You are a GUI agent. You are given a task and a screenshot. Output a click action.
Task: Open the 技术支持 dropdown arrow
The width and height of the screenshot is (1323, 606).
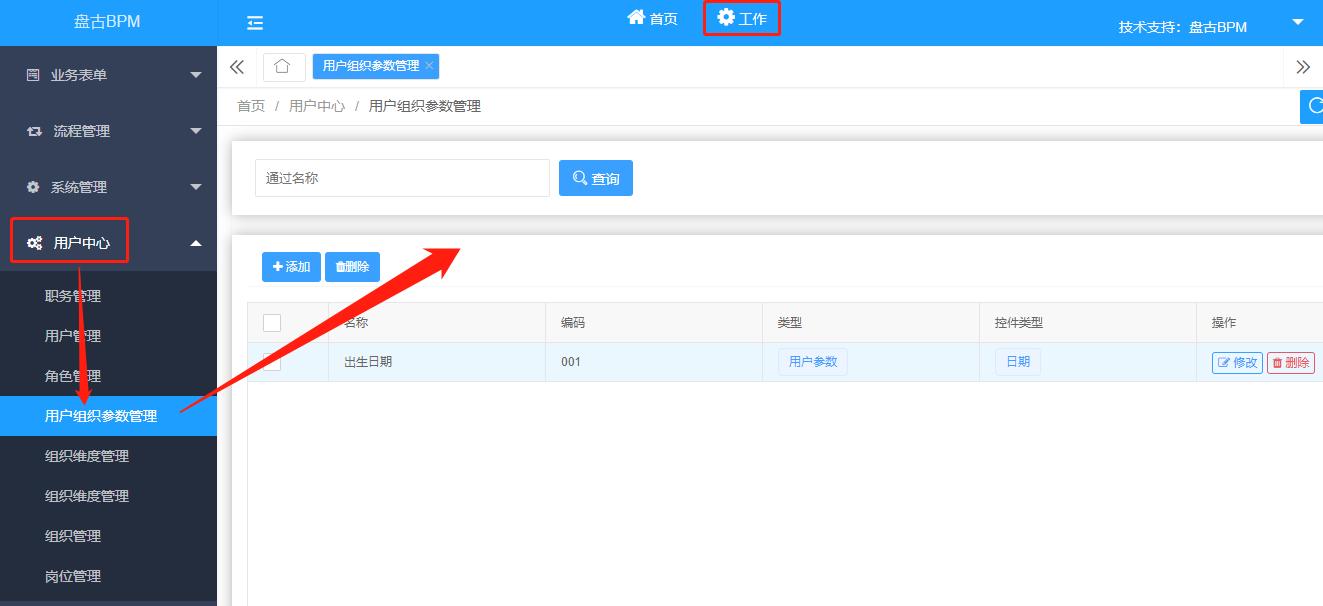pos(1298,22)
